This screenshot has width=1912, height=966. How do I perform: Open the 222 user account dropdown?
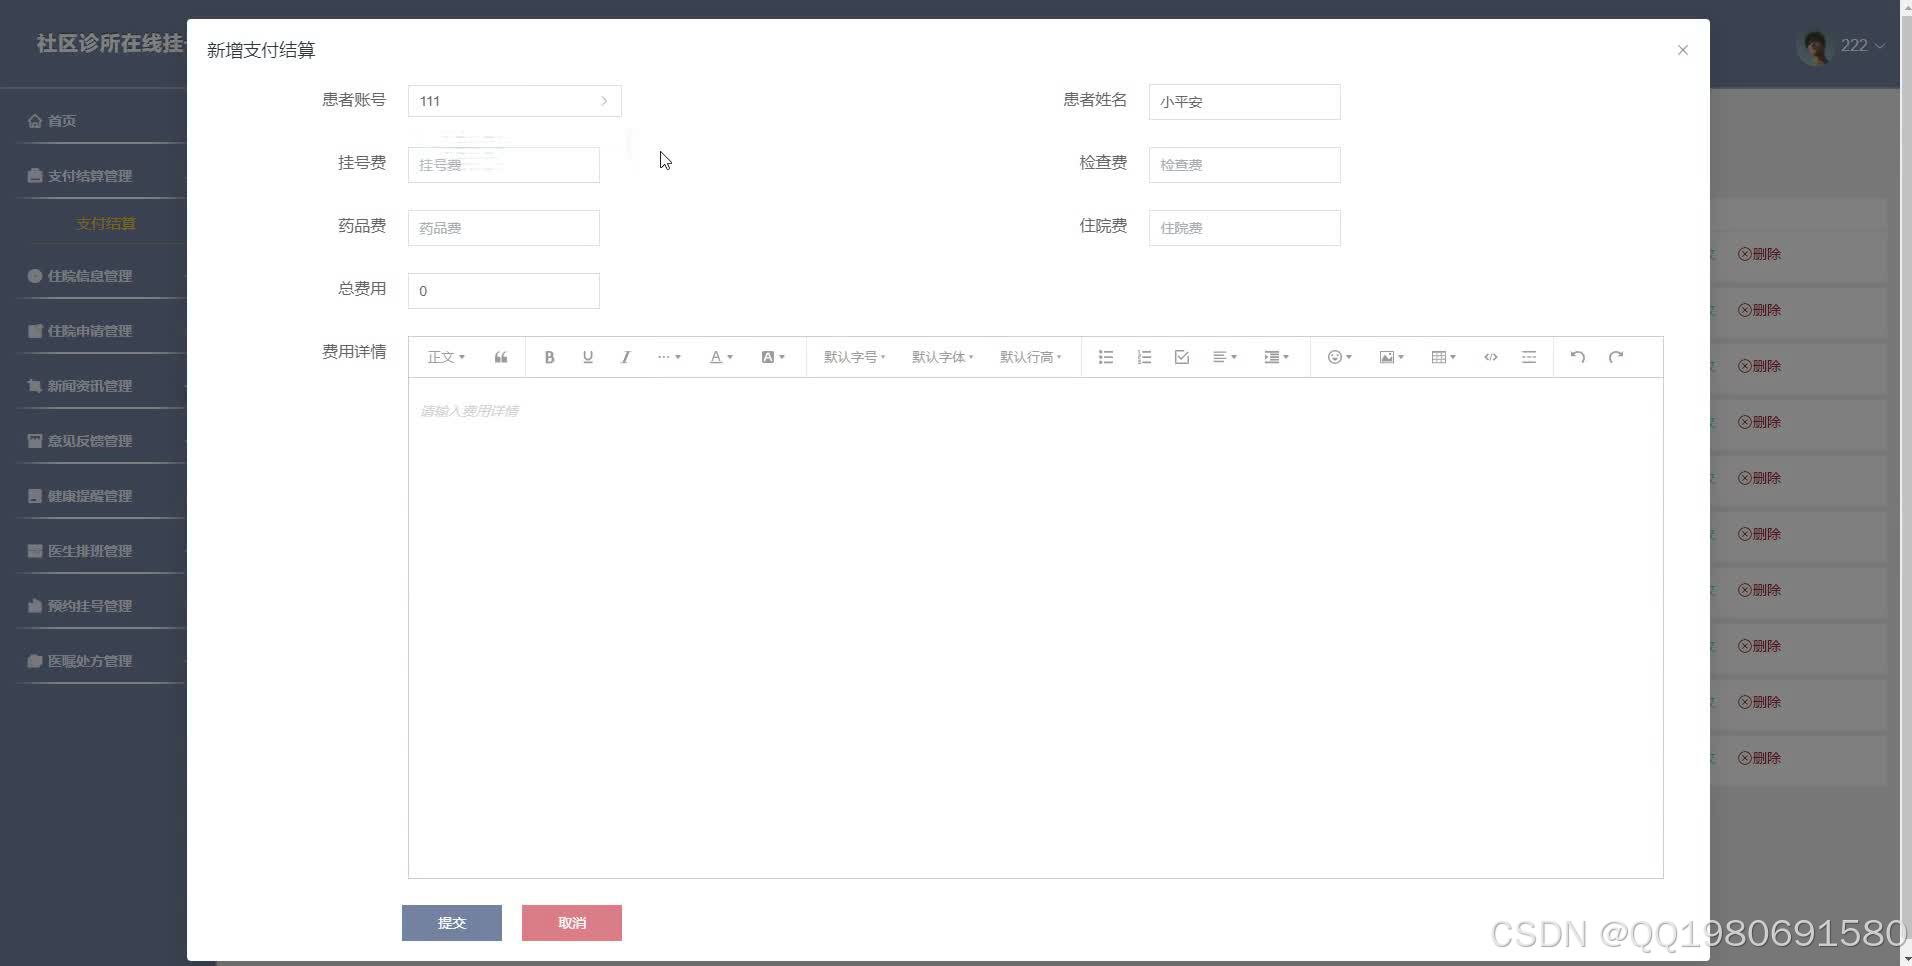pyautogui.click(x=1862, y=45)
